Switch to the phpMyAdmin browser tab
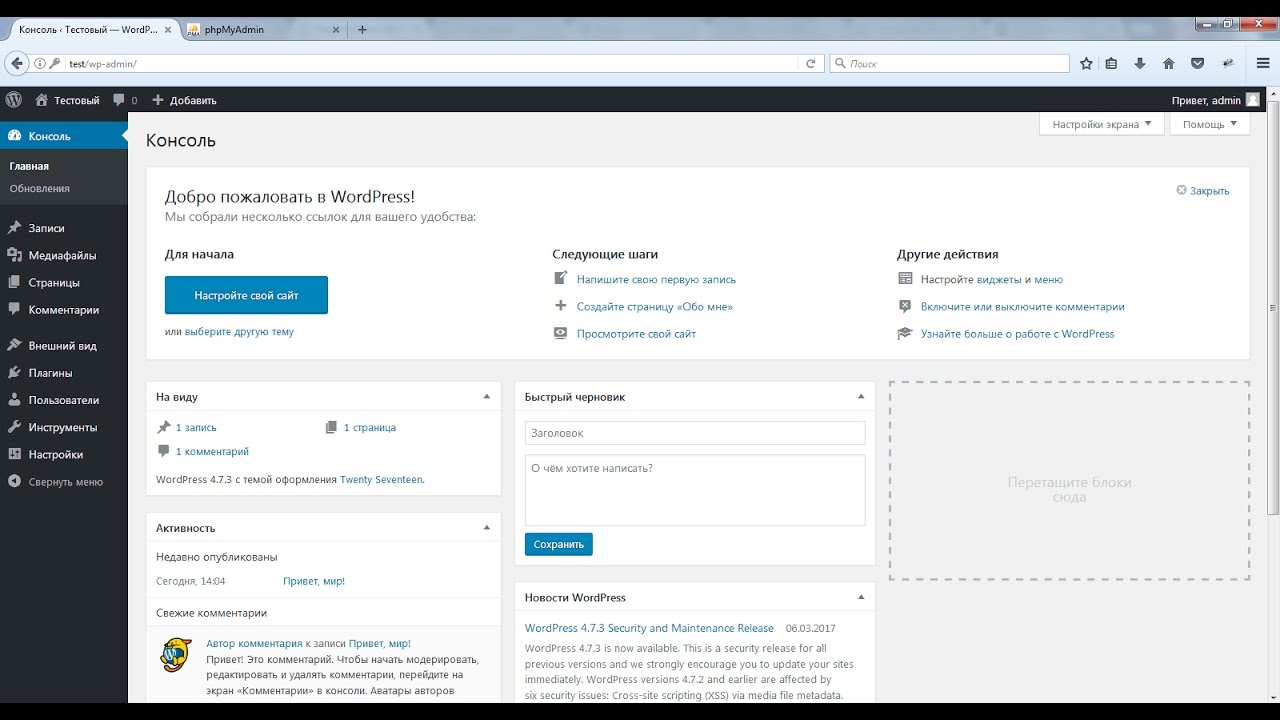The image size is (1280, 720). [x=264, y=29]
